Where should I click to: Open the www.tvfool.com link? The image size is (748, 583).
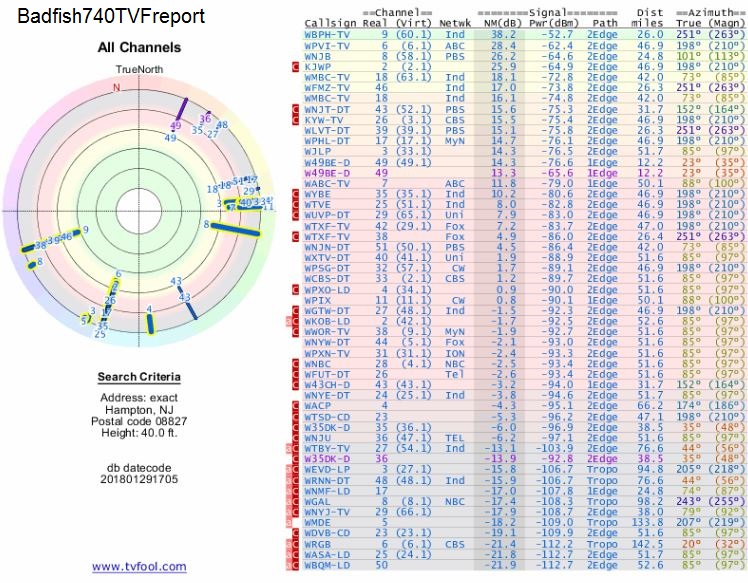pyautogui.click(x=139, y=567)
